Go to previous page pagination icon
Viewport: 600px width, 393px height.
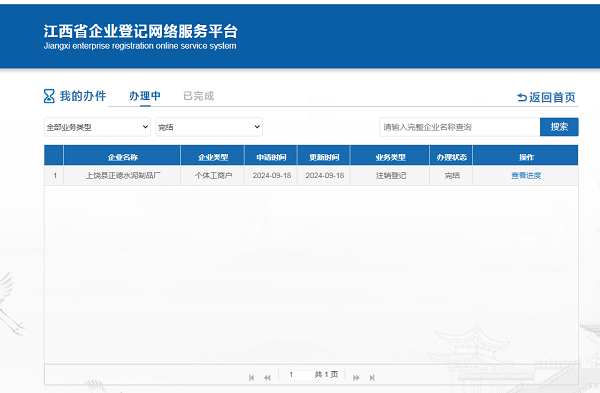pos(267,378)
